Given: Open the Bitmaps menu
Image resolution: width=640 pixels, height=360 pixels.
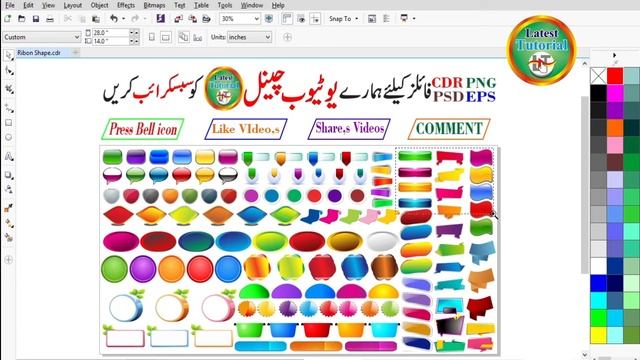Looking at the screenshot, I should [x=154, y=5].
